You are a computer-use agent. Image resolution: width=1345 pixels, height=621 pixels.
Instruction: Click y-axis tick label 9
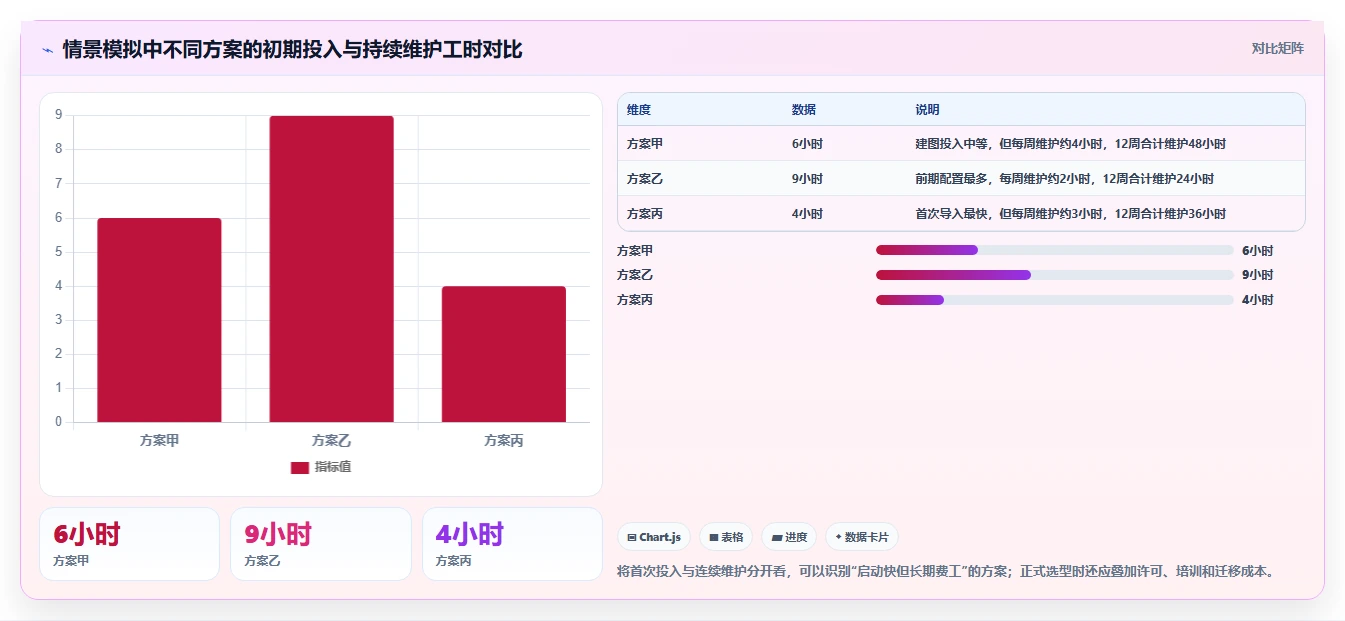59,115
